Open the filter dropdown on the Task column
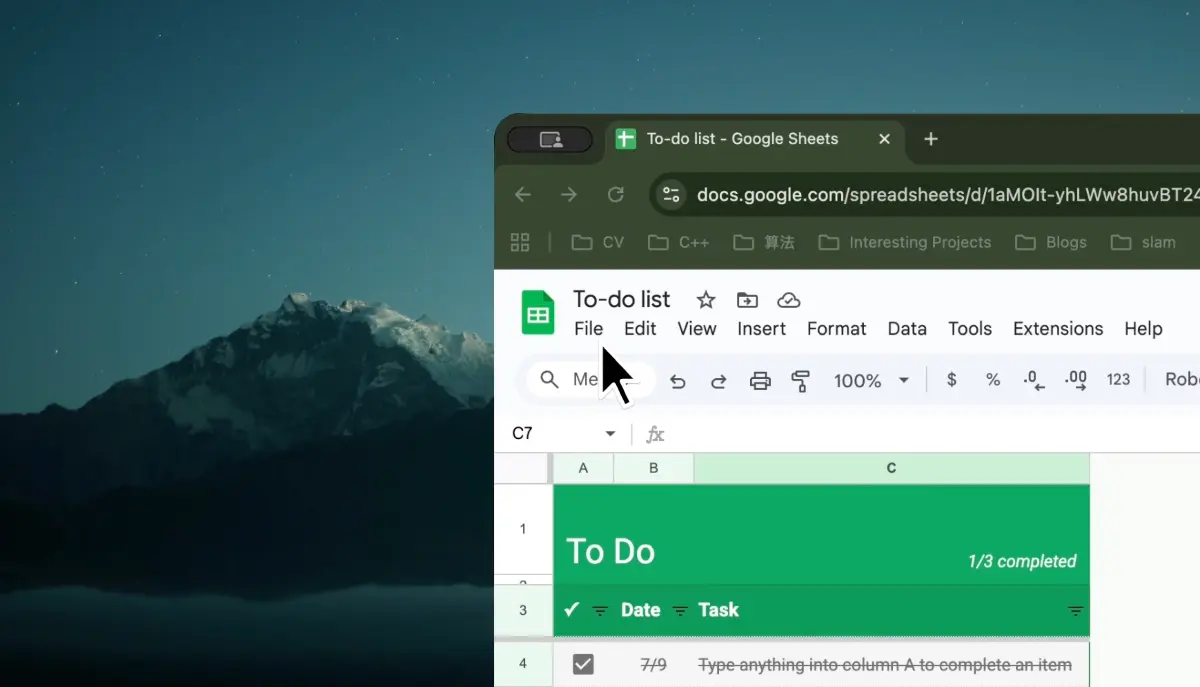Viewport: 1200px width, 687px height. (1075, 610)
